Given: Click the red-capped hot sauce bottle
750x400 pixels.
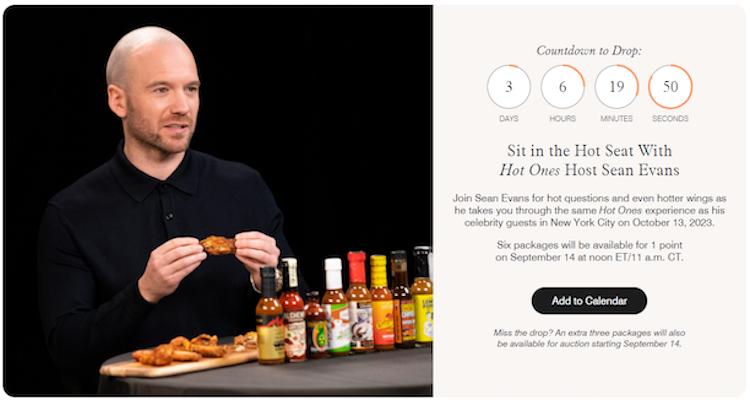Looking at the screenshot, I should (x=359, y=301).
